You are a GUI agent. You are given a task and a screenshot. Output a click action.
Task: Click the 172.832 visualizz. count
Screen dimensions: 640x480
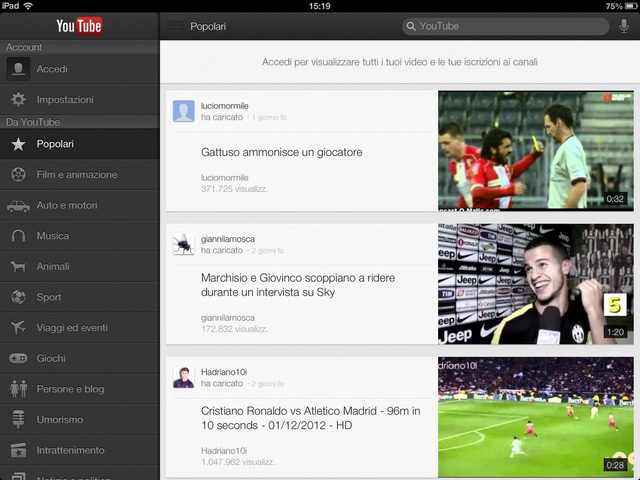pyautogui.click(x=234, y=329)
